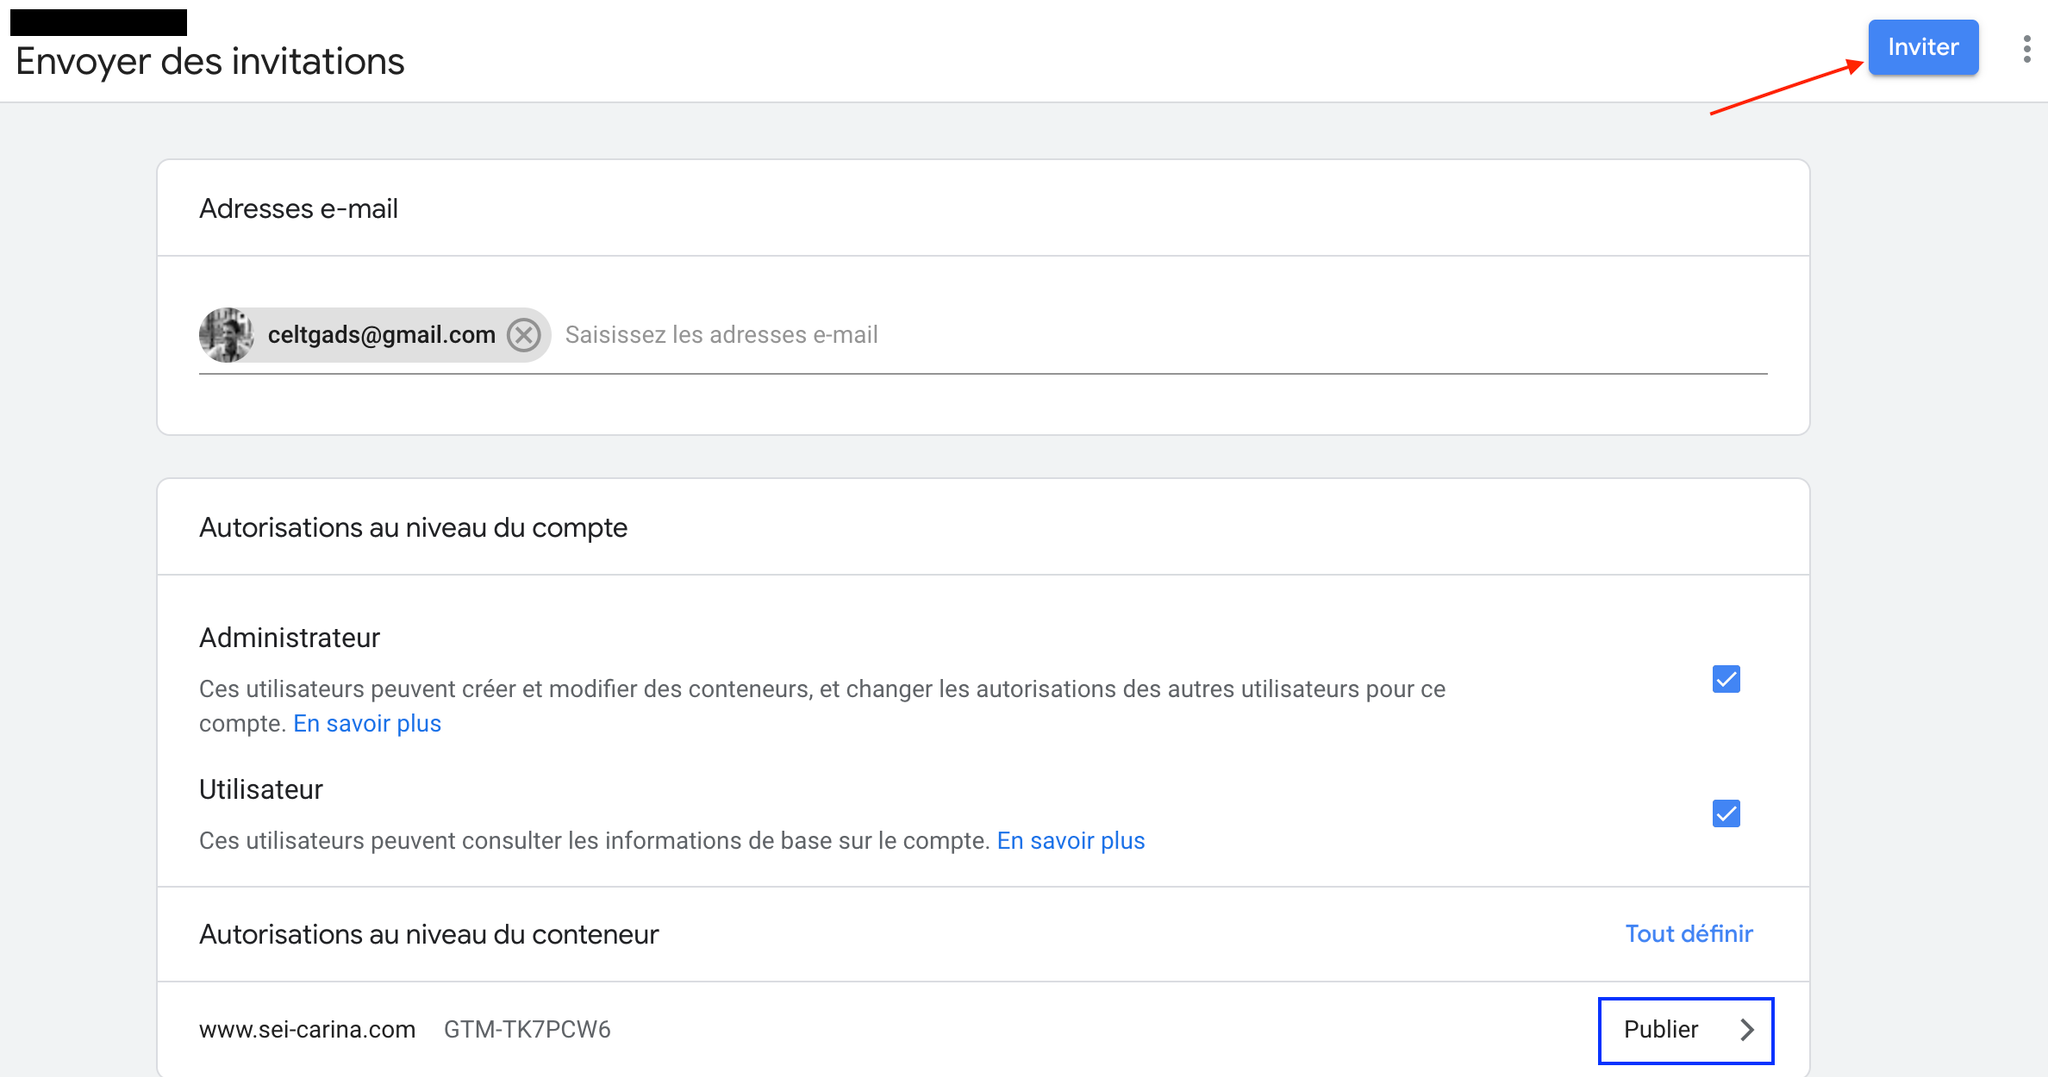Screen dimensions: 2048x1077
Task: Open 'En savoir plus' under Administrateur
Action: tap(367, 723)
